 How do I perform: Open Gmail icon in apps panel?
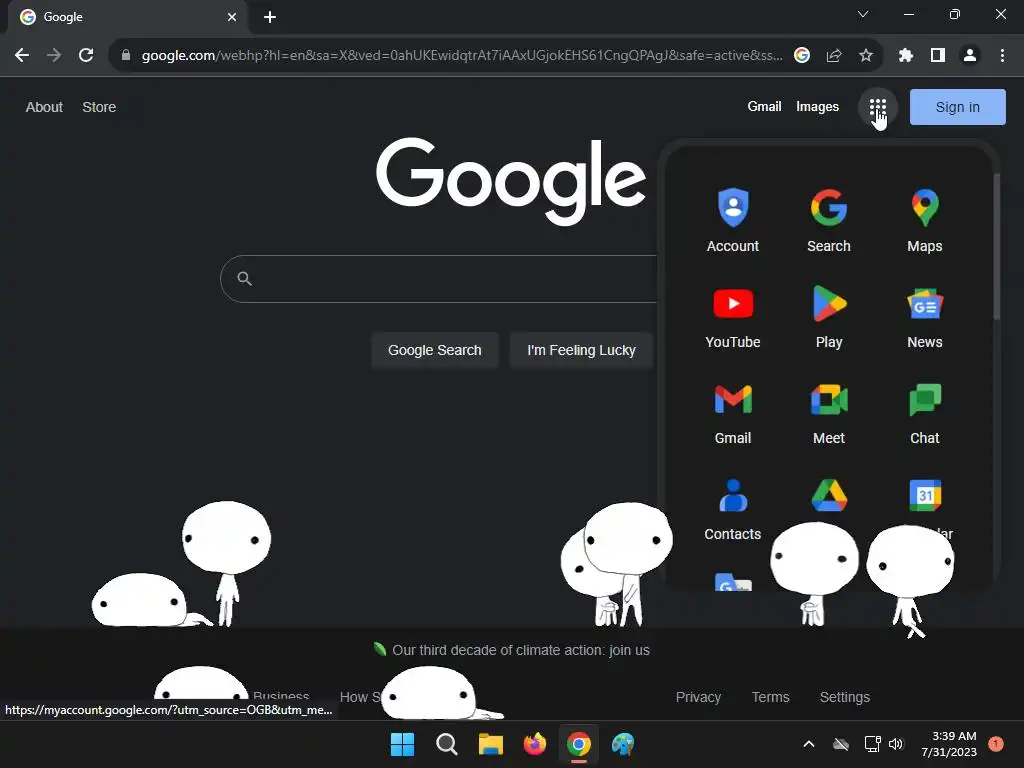pos(733,413)
